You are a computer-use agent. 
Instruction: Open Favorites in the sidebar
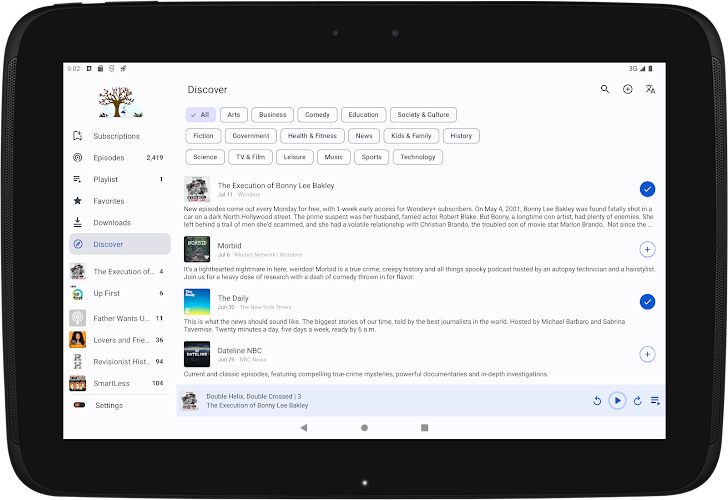(x=120, y=201)
